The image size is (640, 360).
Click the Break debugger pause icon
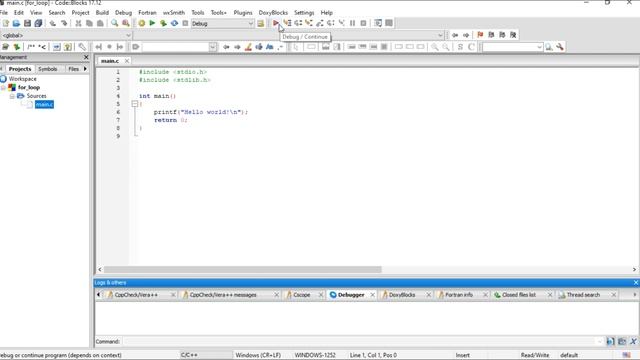[352, 23]
